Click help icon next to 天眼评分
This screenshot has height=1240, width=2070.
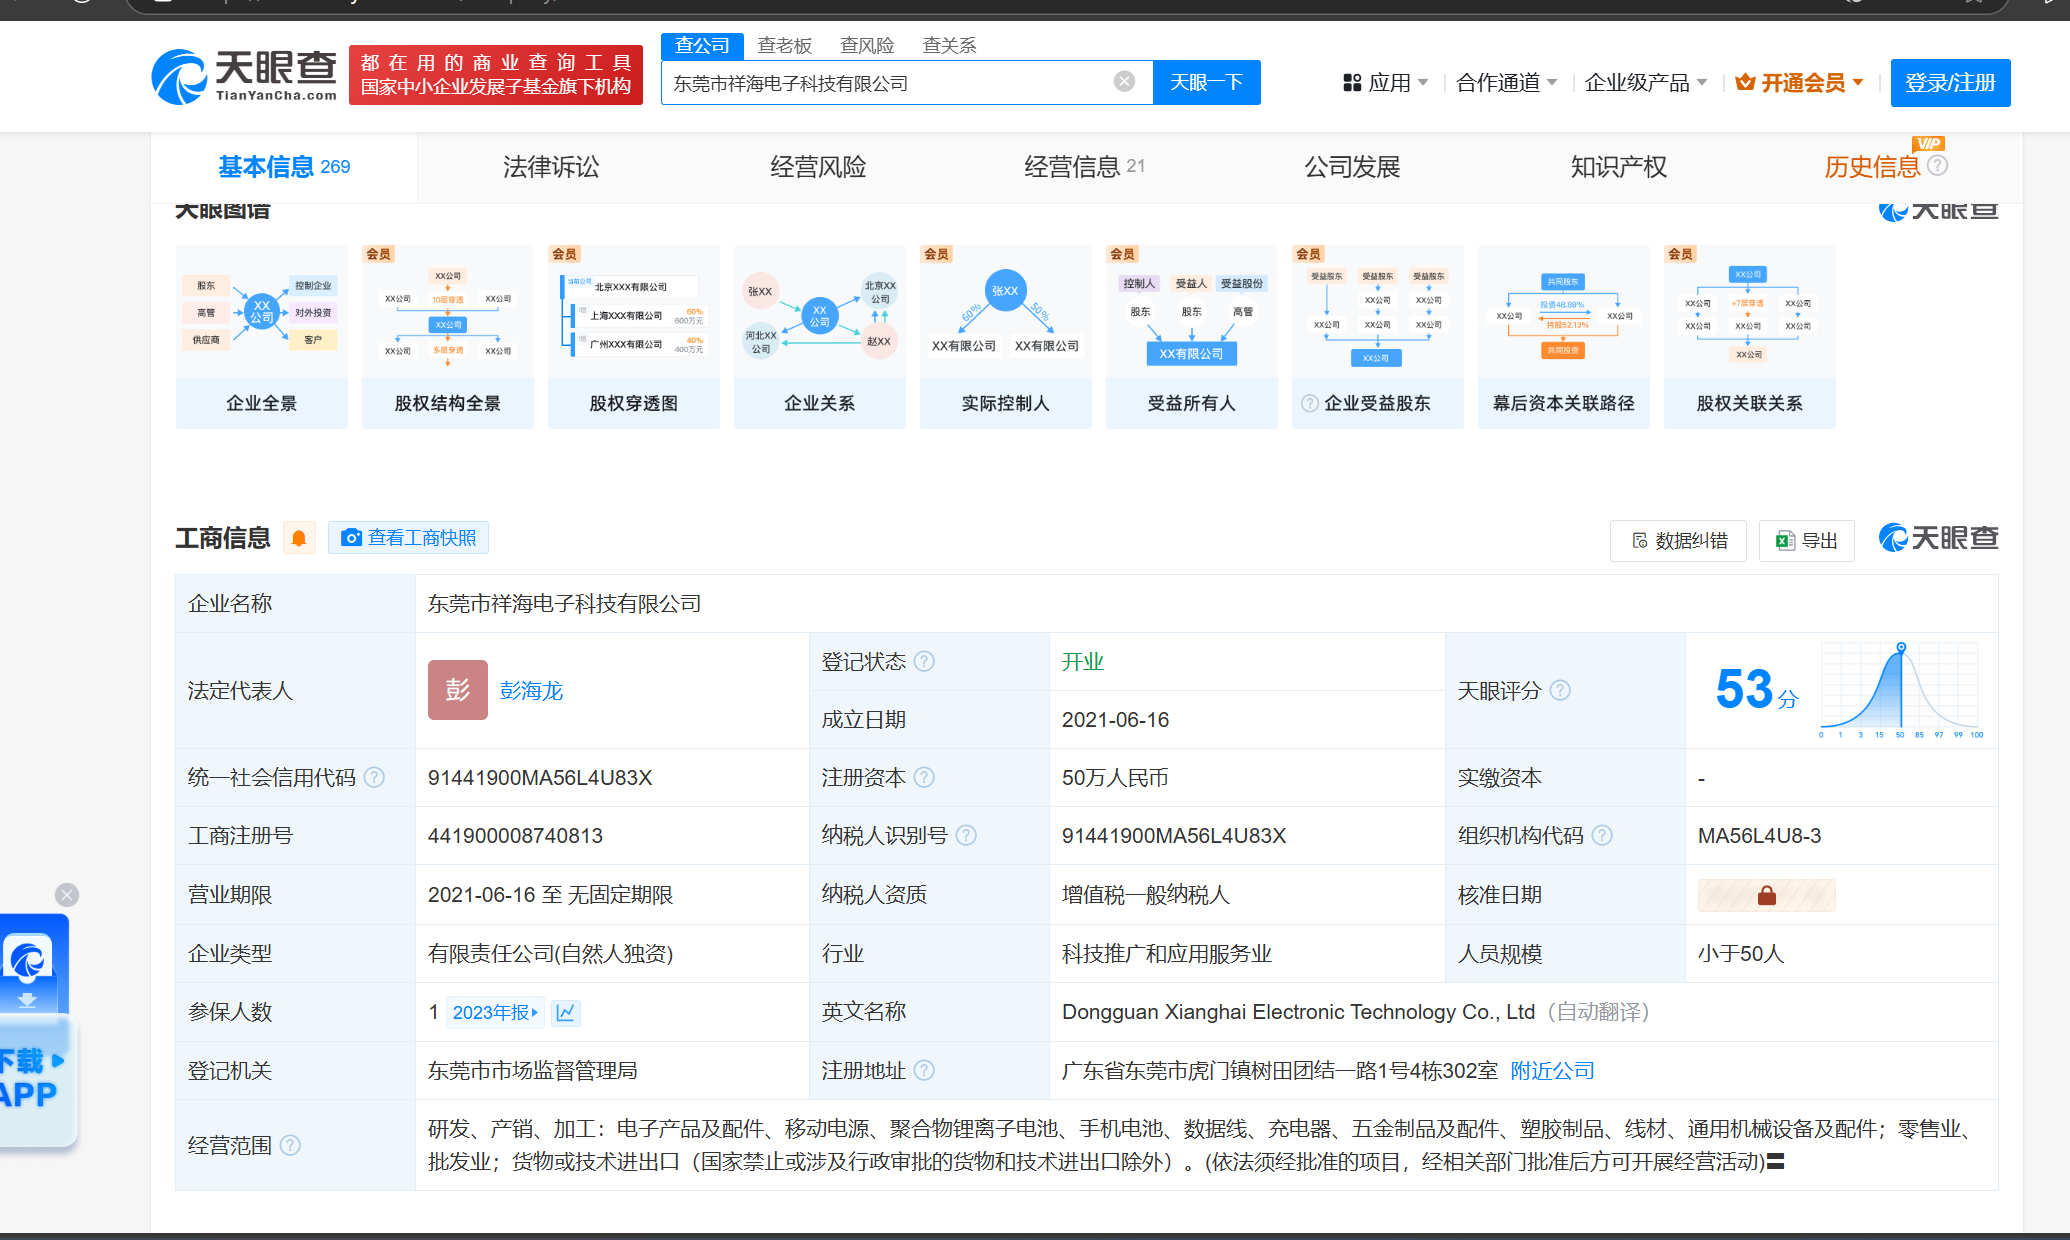1560,690
